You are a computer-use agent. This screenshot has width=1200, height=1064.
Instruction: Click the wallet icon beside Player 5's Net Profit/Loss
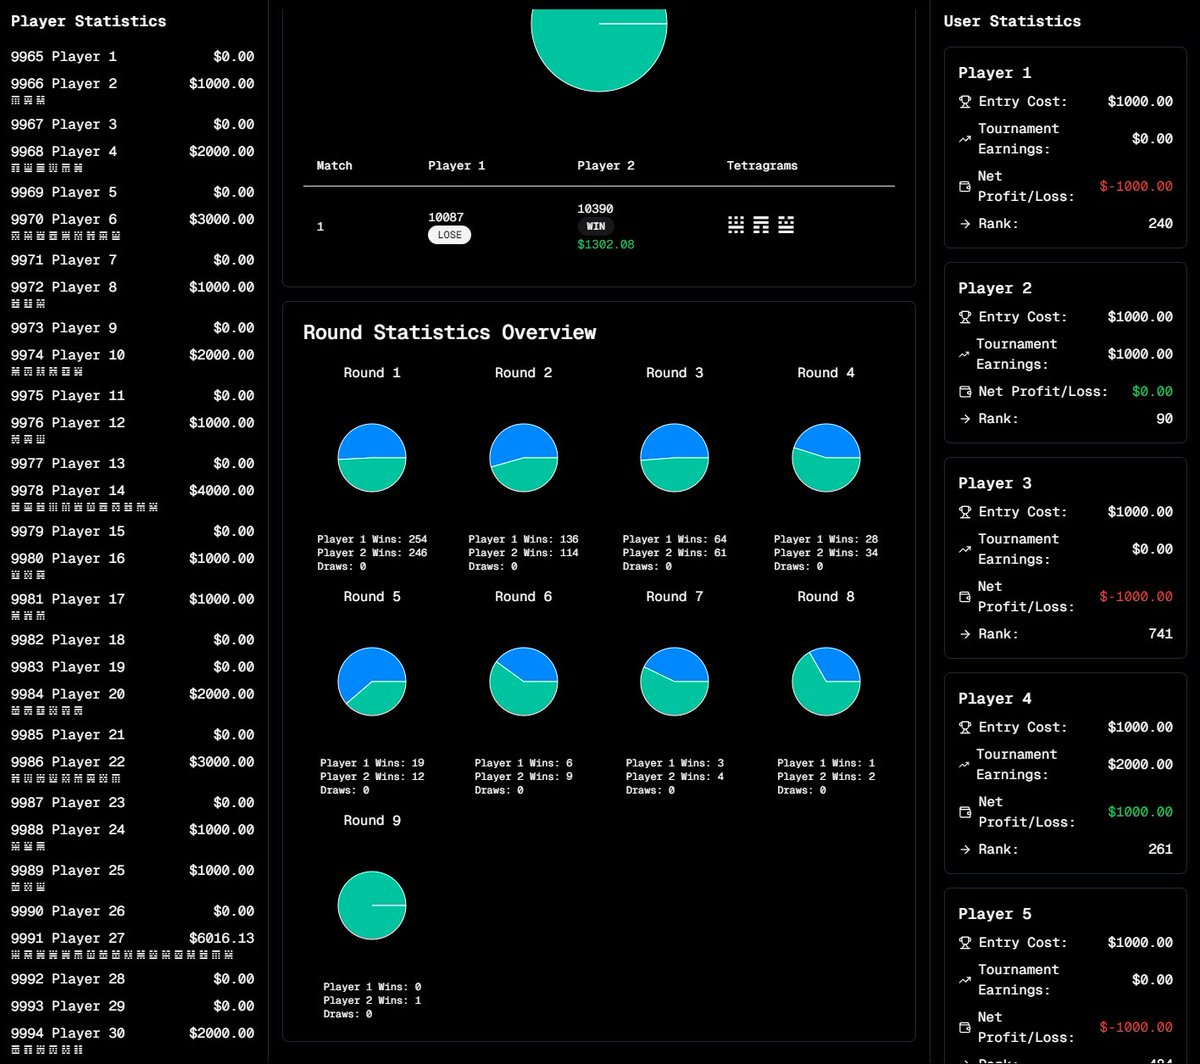tap(965, 1027)
